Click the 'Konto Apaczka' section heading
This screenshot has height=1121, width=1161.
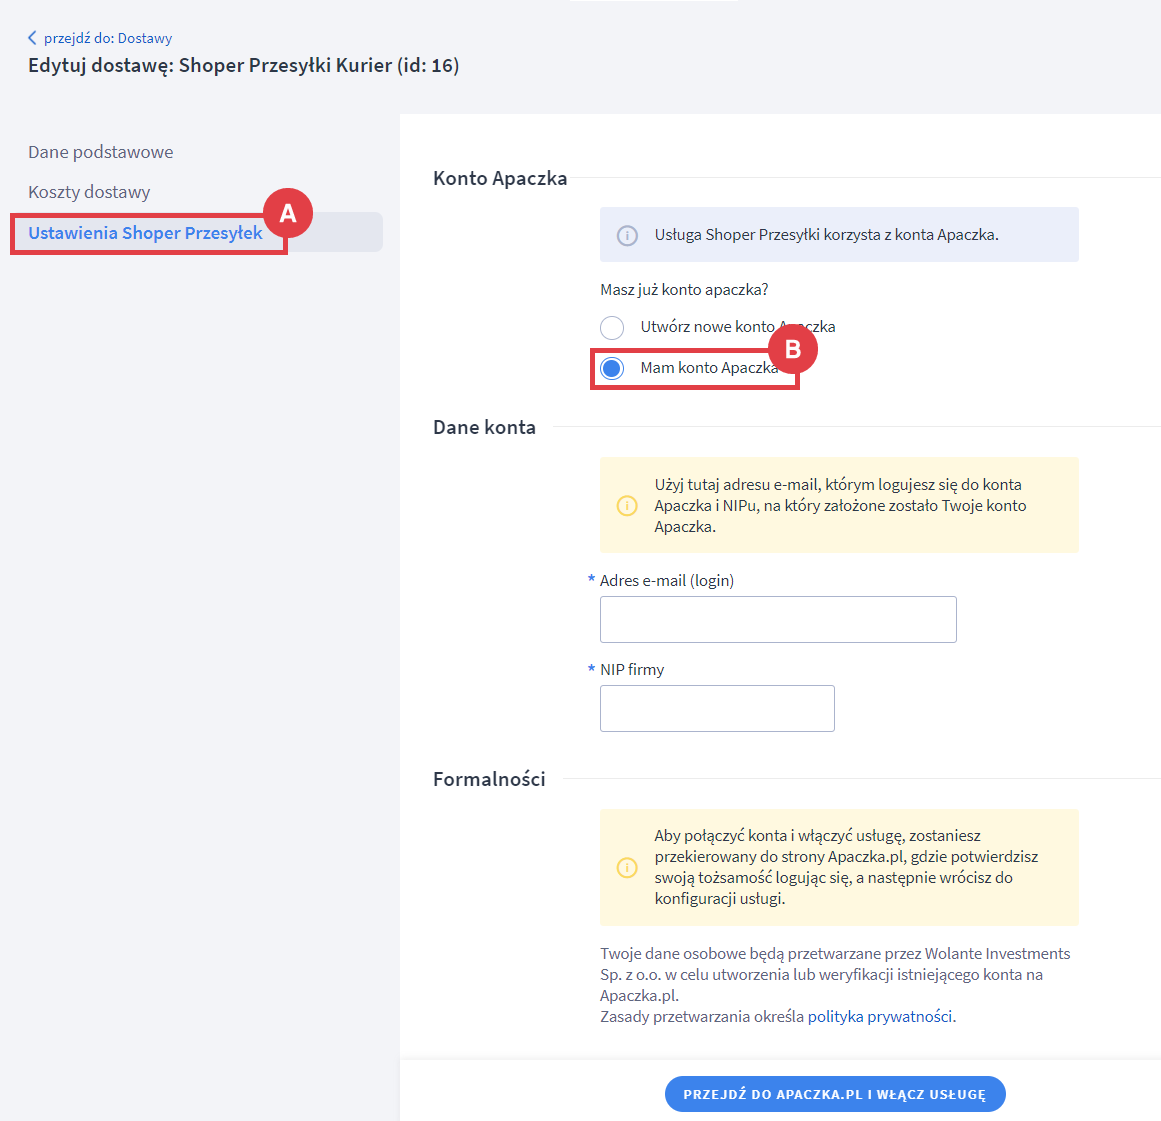click(500, 178)
